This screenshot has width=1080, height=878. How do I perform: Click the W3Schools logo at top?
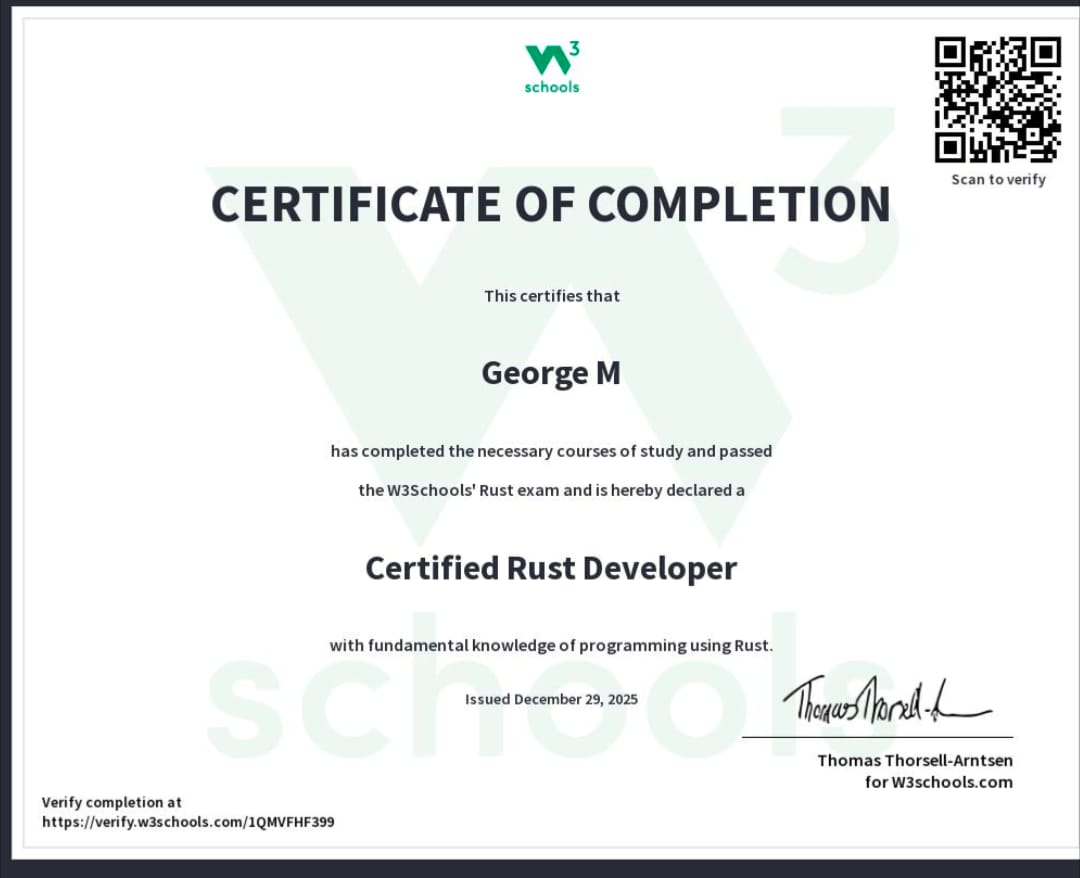coord(552,67)
